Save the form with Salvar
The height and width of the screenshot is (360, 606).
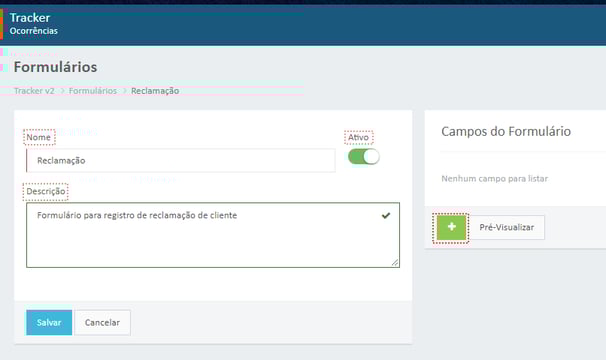[x=49, y=322]
